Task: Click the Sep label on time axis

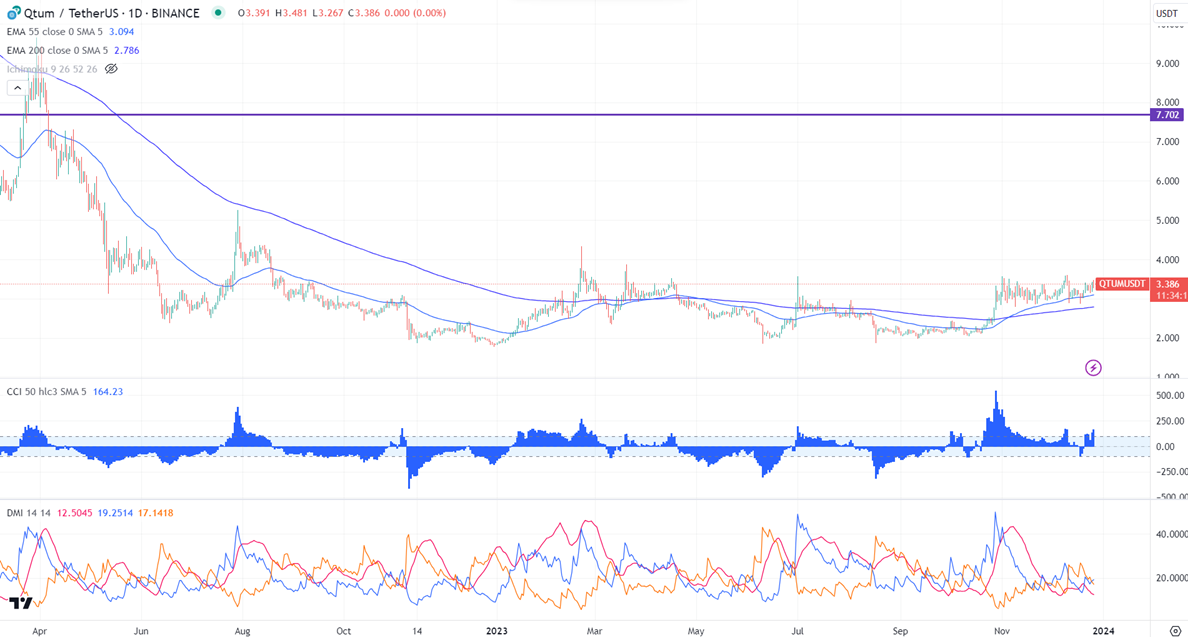Action: [x=900, y=630]
